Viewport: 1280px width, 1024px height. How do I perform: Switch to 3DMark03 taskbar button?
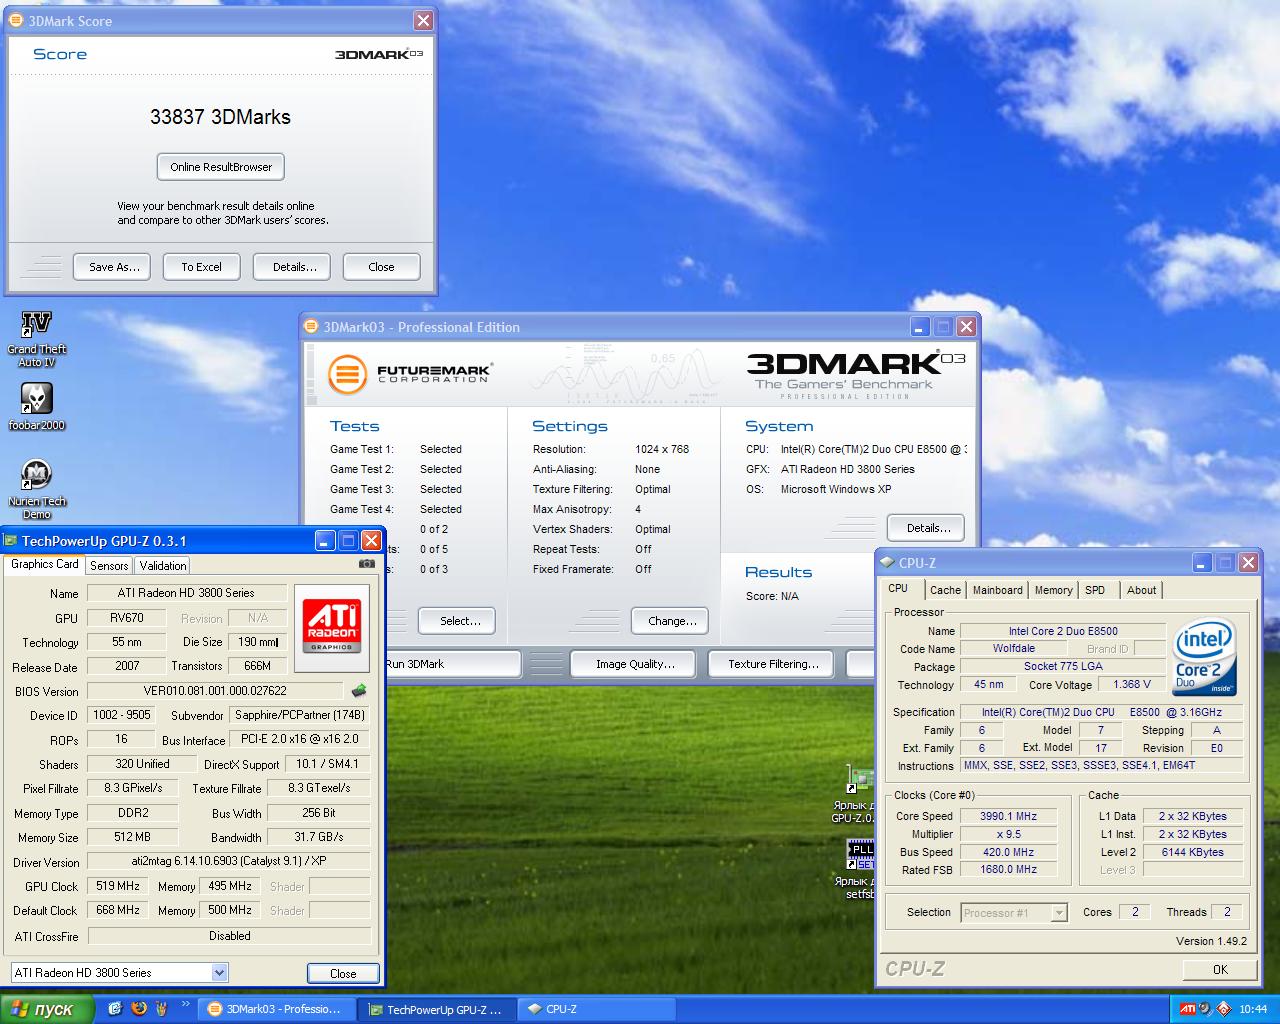(275, 1009)
